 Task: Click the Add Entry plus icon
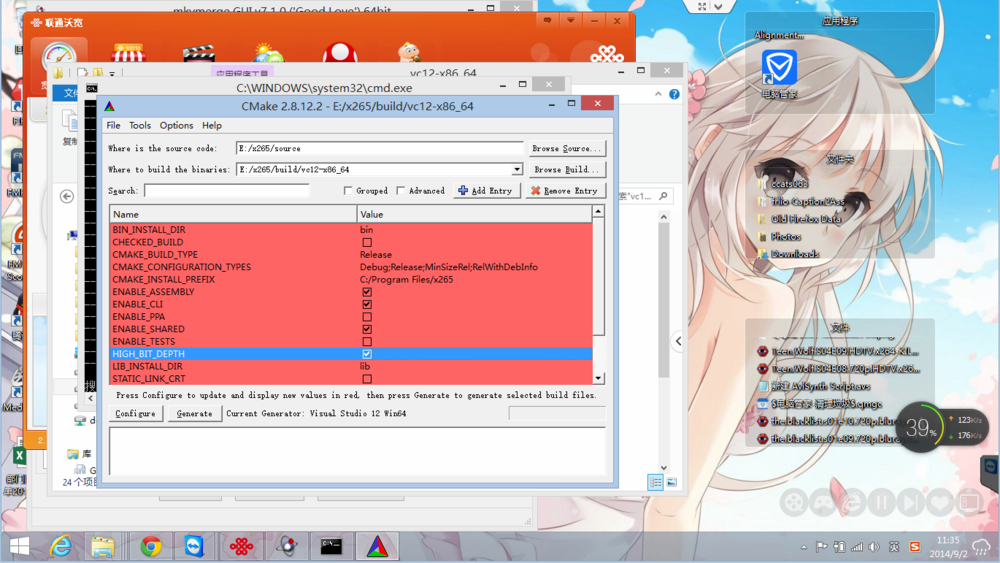[463, 191]
